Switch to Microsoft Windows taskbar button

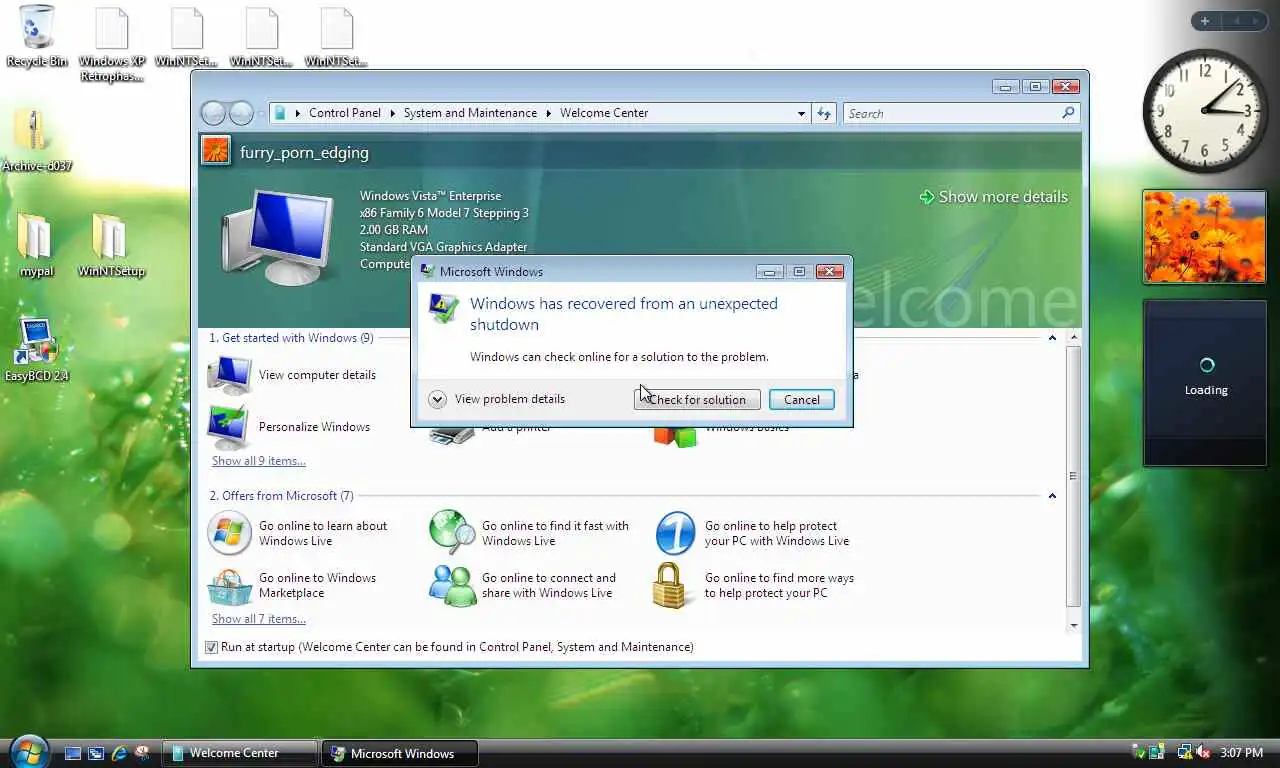400,753
